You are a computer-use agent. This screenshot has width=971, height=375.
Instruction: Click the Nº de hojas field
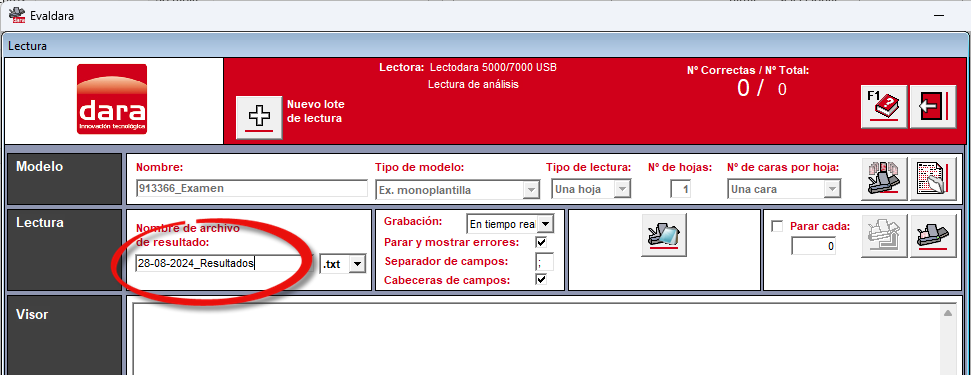pos(681,189)
